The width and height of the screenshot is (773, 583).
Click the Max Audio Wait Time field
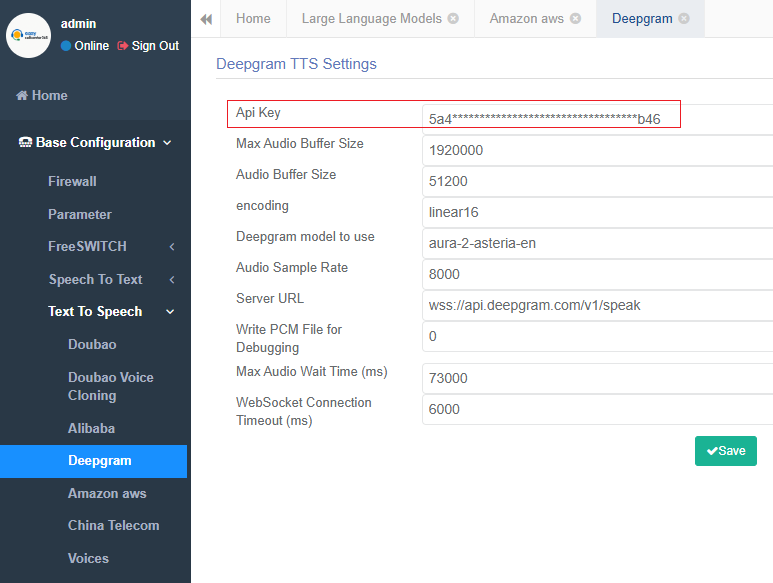click(597, 378)
